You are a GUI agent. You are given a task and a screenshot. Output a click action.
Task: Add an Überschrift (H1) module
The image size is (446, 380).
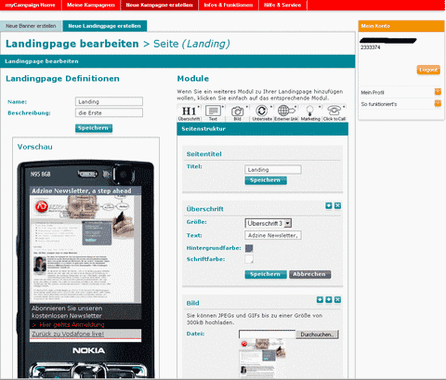click(189, 113)
